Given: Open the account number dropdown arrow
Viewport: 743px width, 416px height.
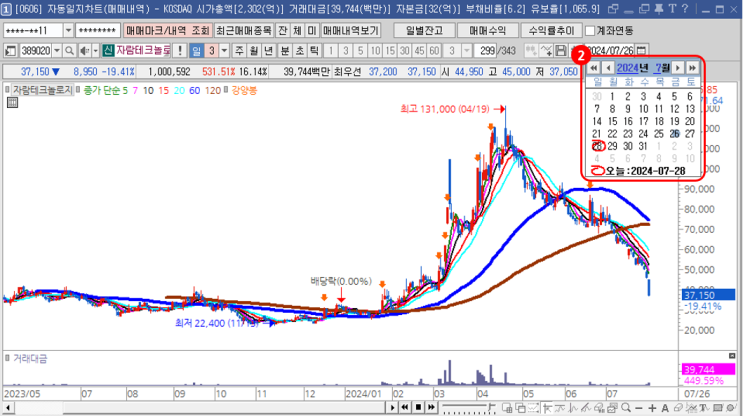Looking at the screenshot, I should pos(68,30).
